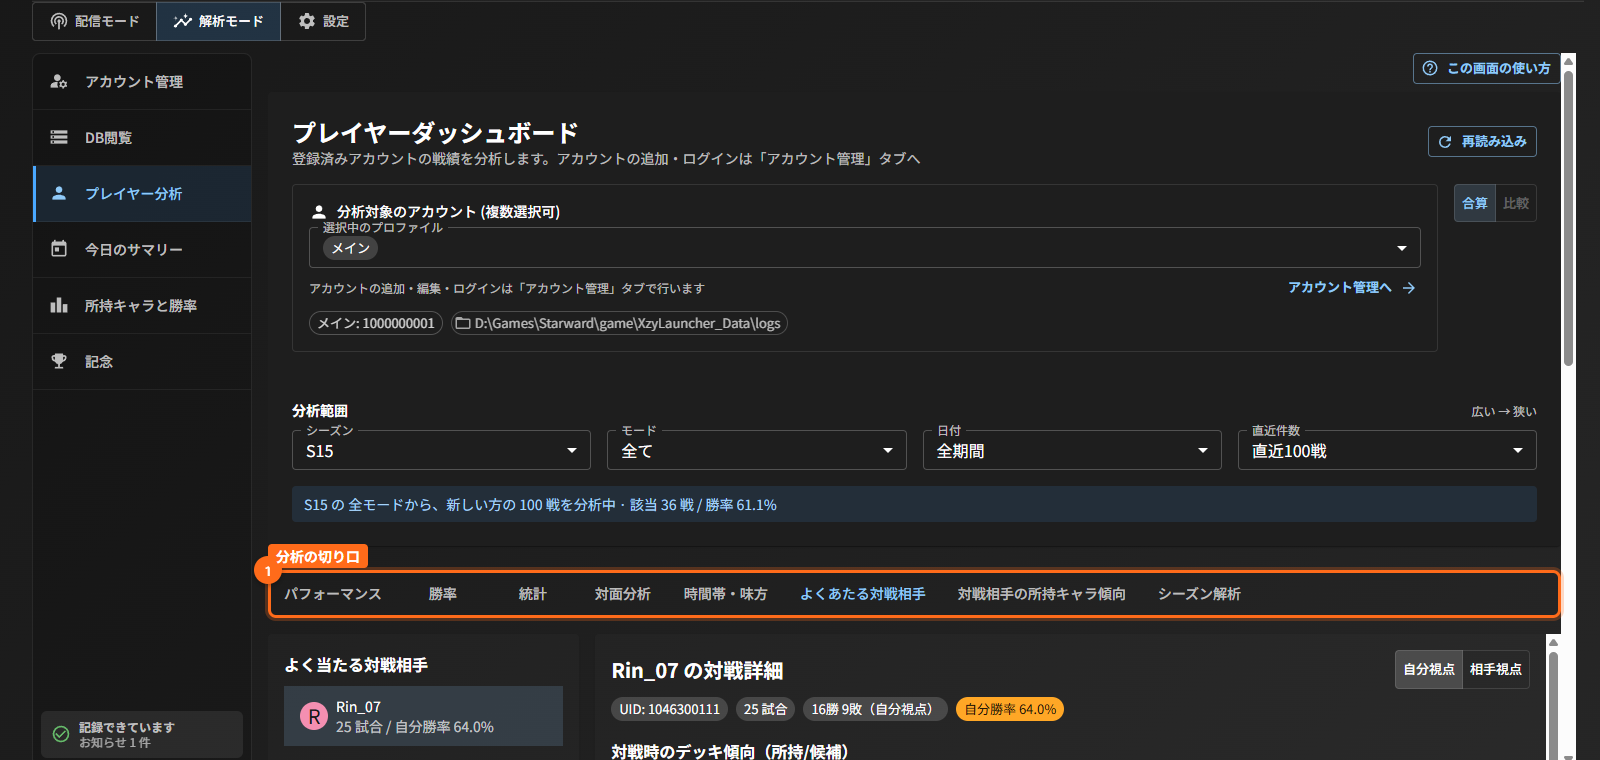Open the 選択中のプロファイル dropdown
This screenshot has height=760, width=1600.
click(865, 248)
